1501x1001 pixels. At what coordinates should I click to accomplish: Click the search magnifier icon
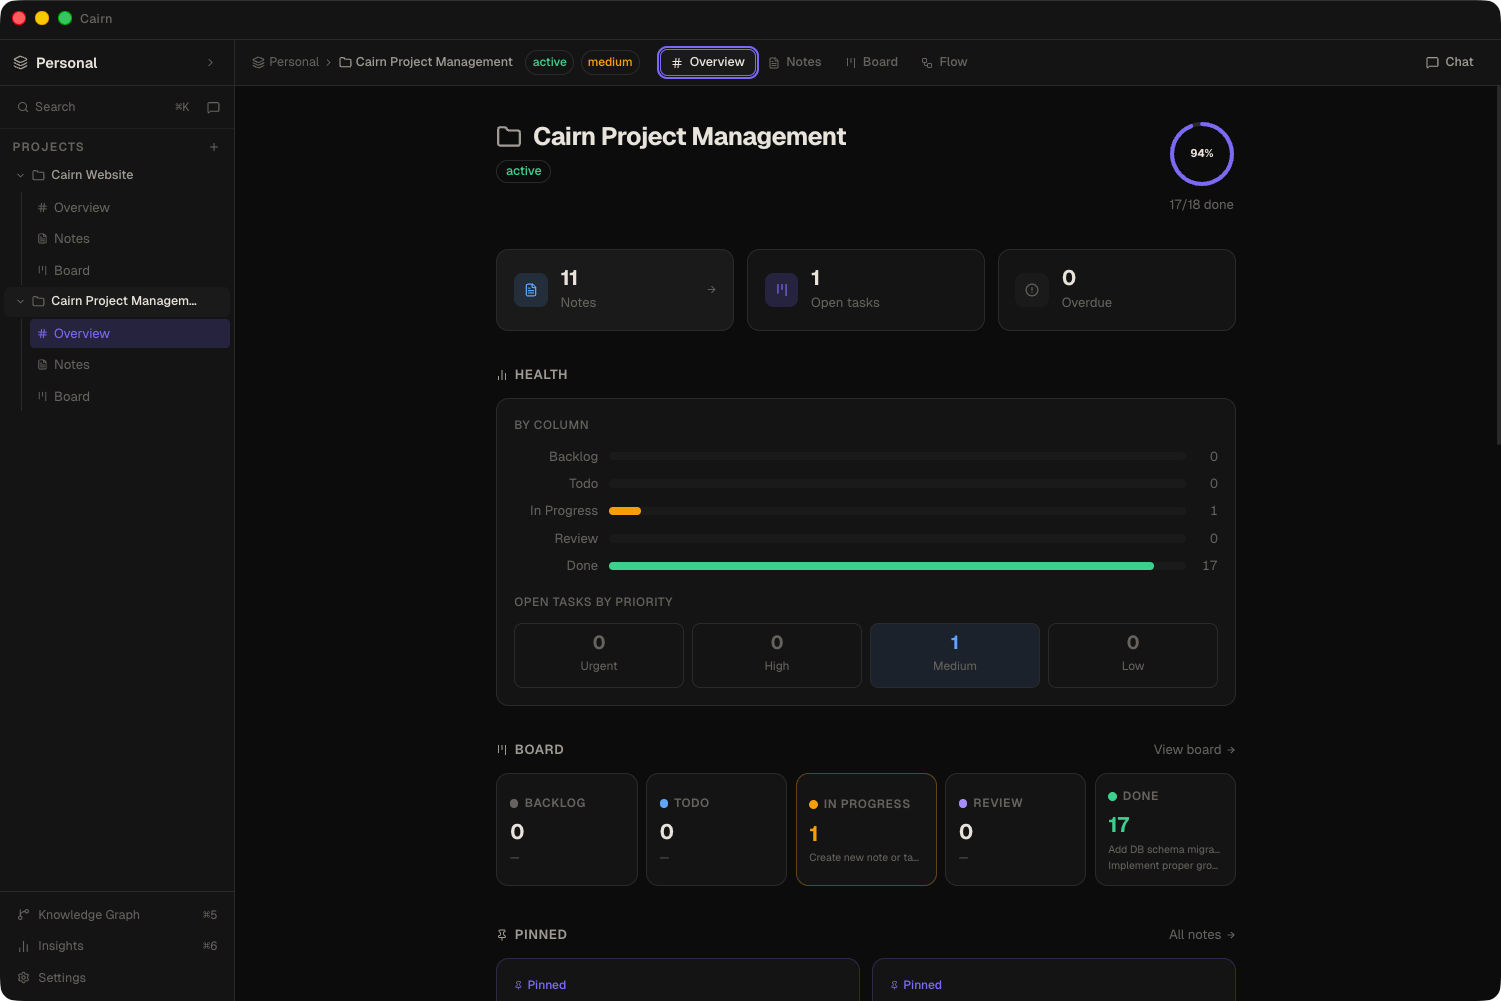[x=23, y=107]
